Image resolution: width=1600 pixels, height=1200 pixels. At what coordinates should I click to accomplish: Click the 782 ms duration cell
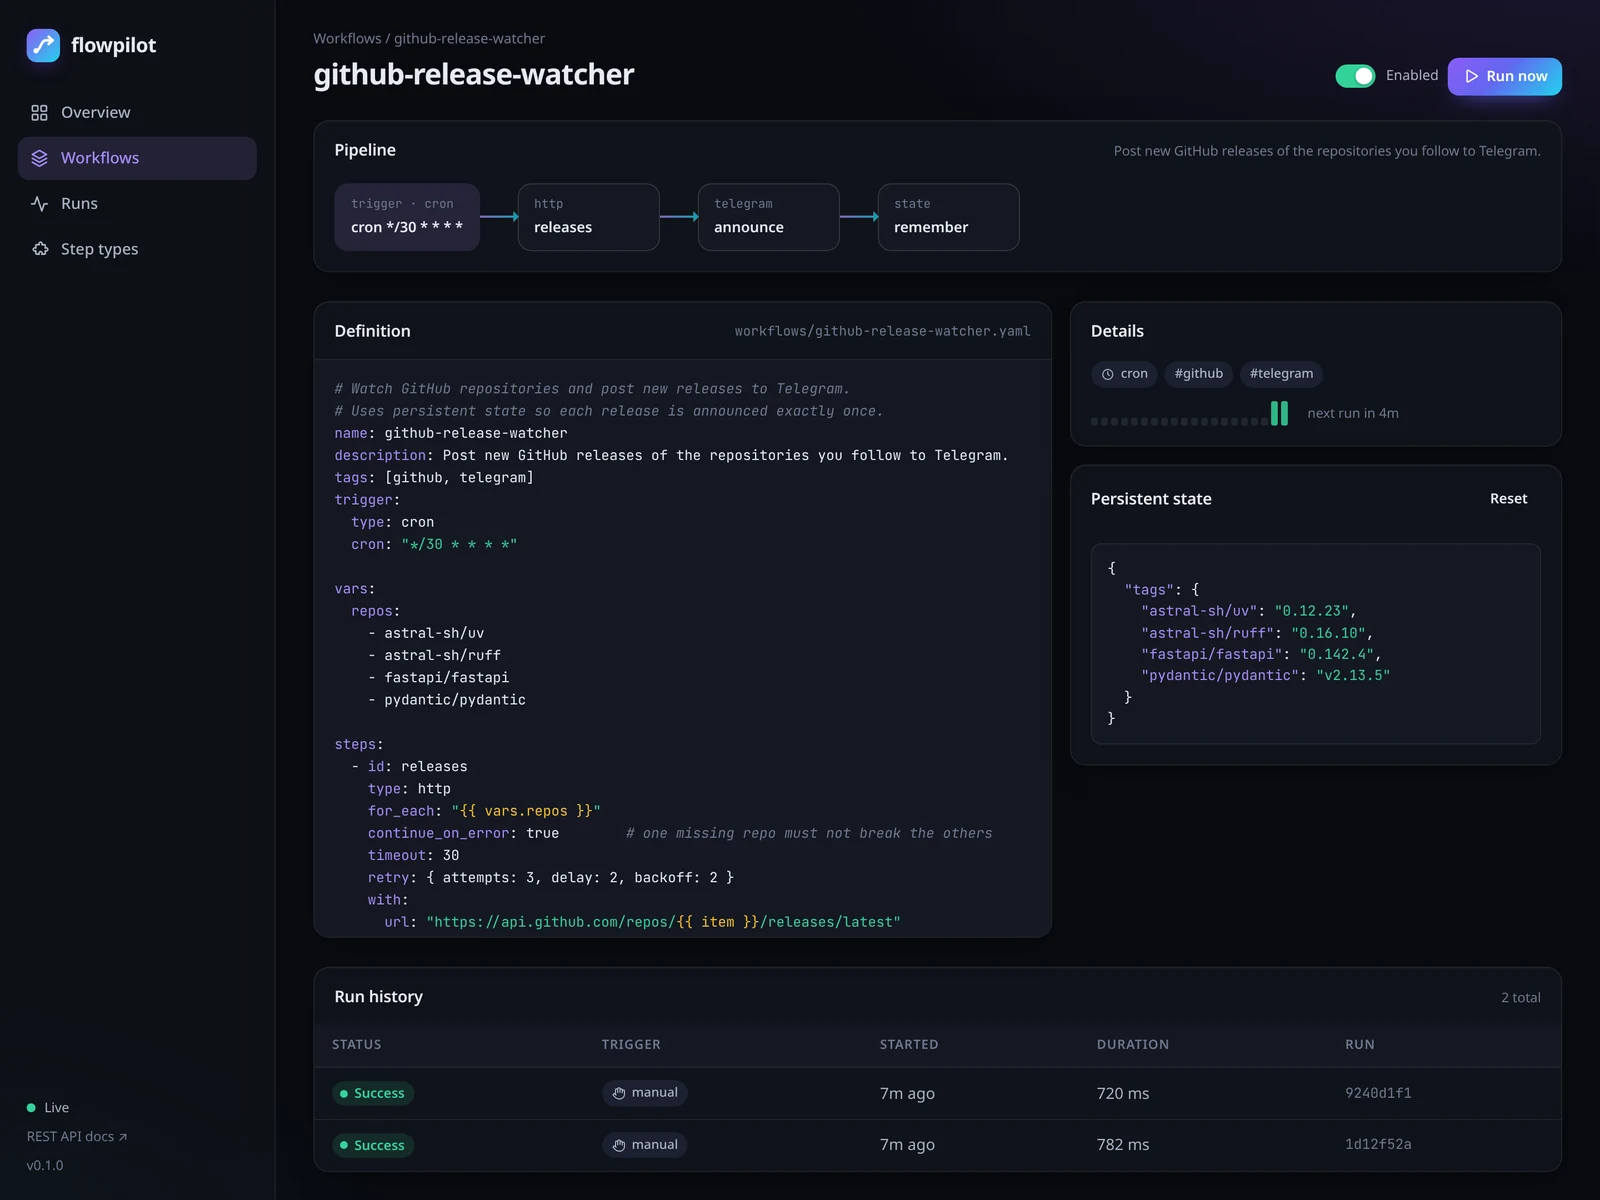pyautogui.click(x=1123, y=1146)
